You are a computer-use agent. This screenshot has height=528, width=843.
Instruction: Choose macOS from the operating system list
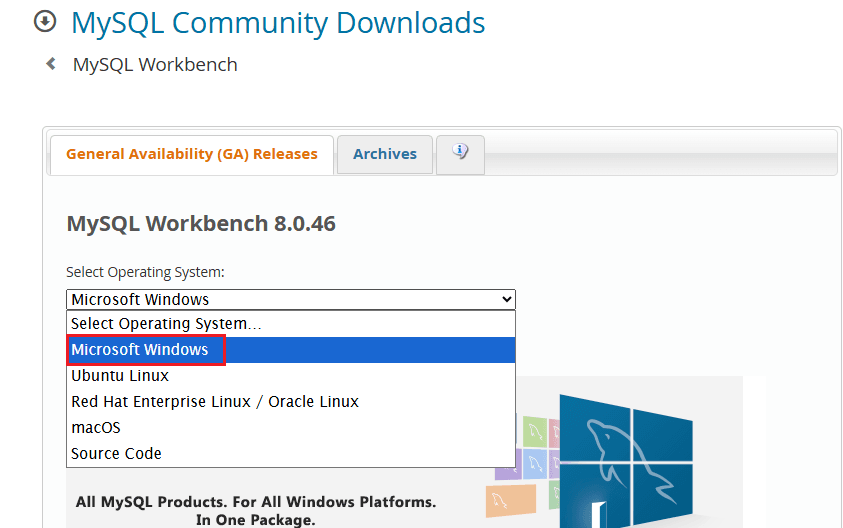291,428
